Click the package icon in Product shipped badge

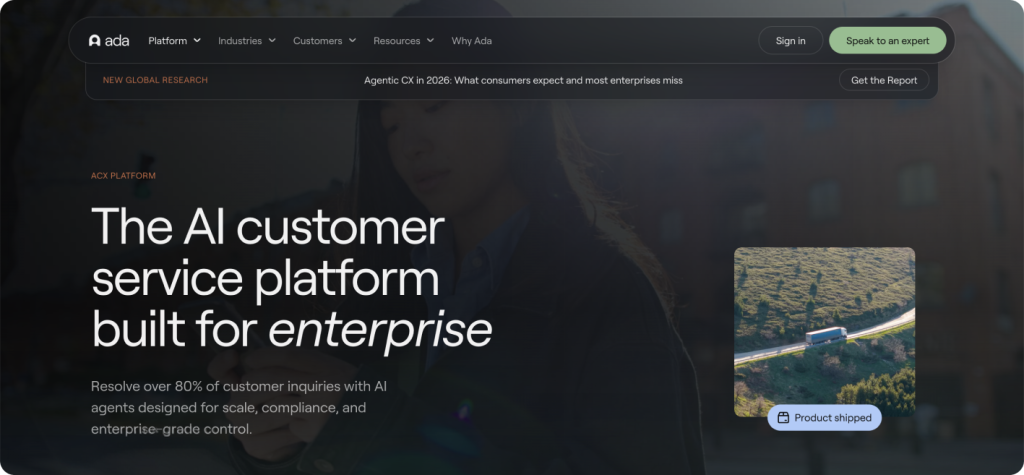pos(784,418)
